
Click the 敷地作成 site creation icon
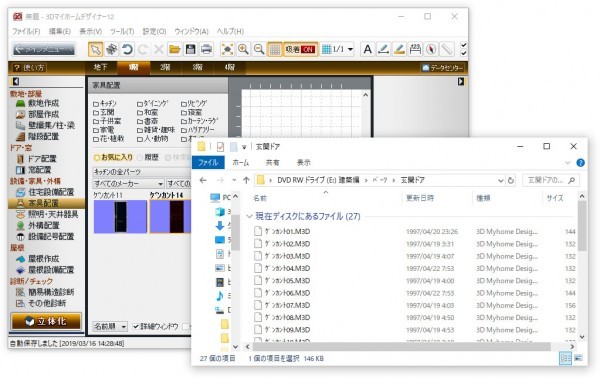click(x=21, y=103)
